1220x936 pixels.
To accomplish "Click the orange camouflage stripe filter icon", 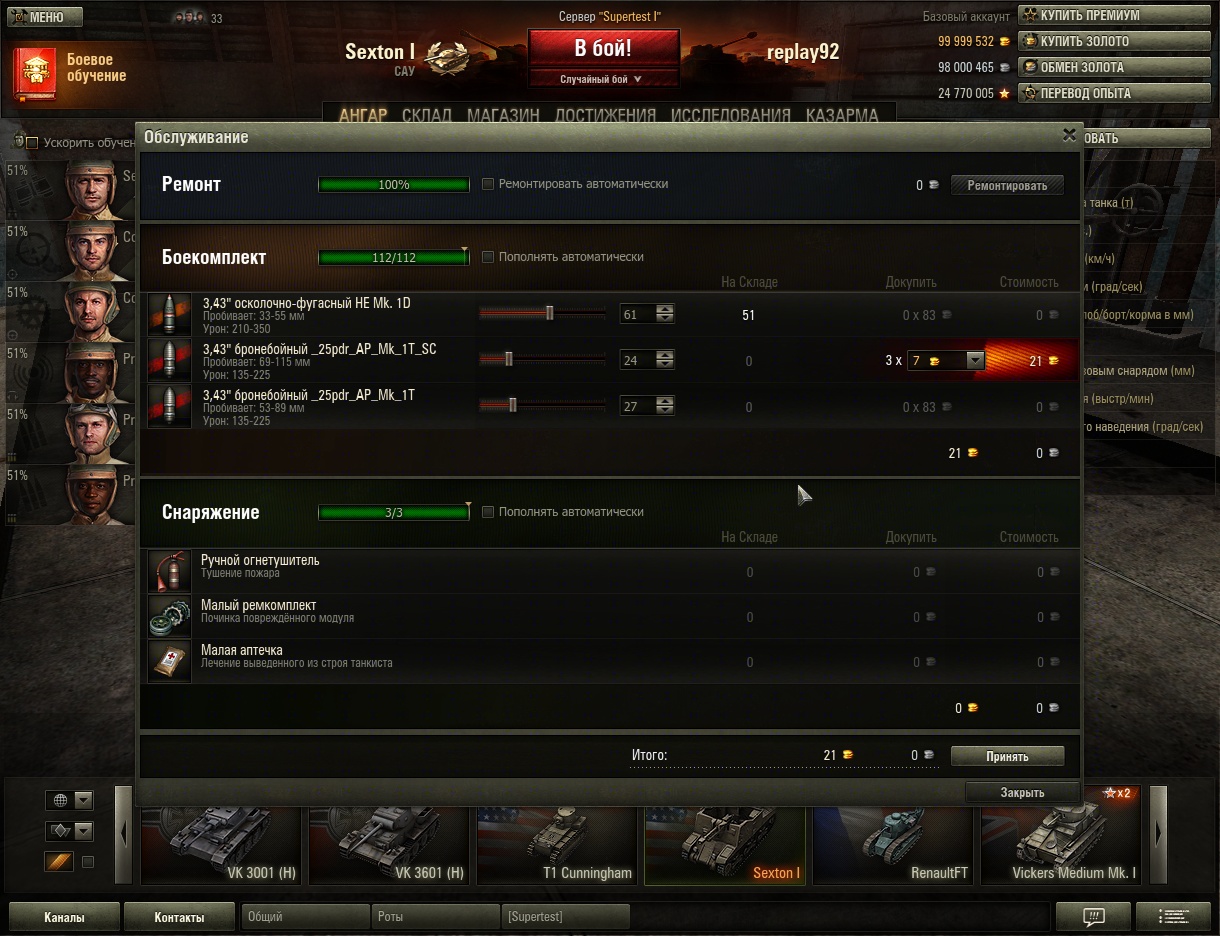I will (59, 861).
